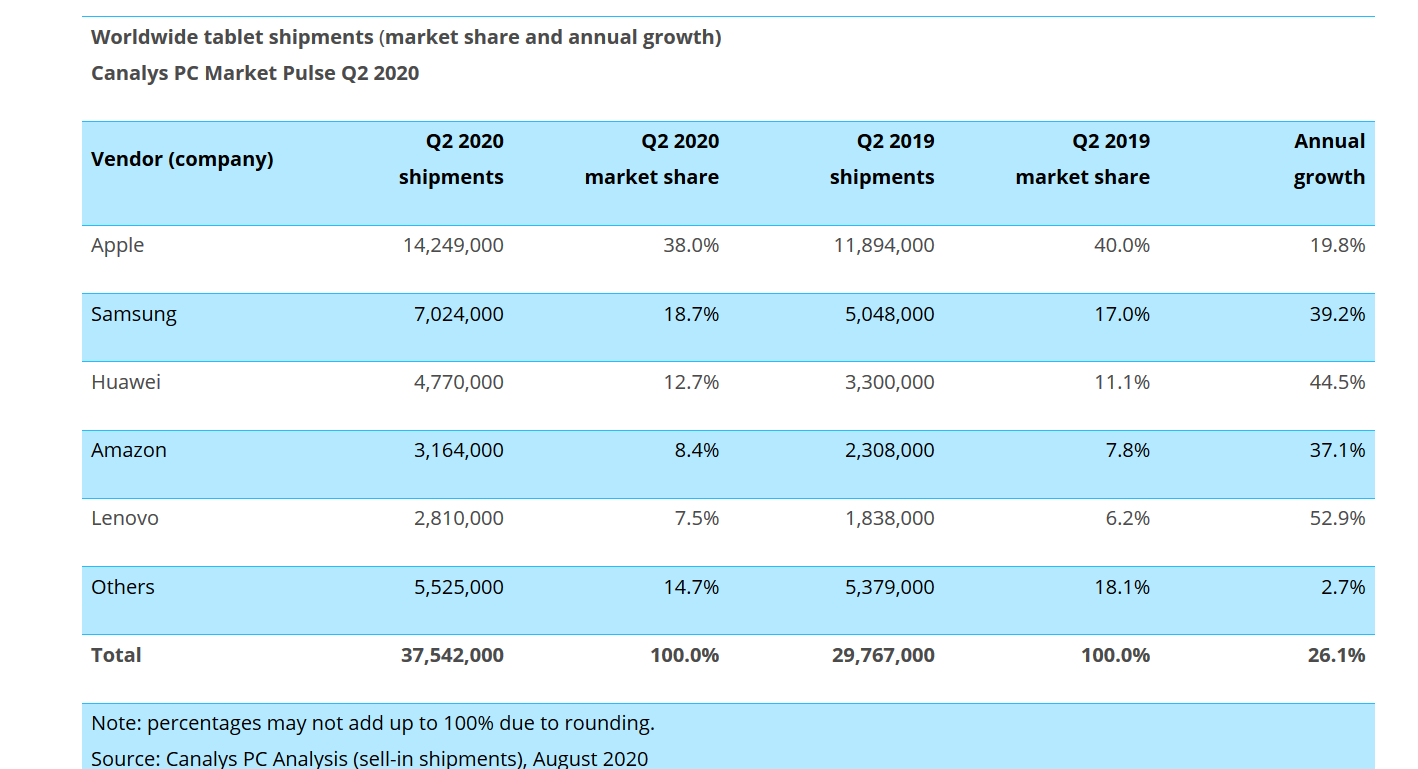Click the 'Canalys PC Market Pulse Q2 2020' subtitle
The image size is (1418, 769).
click(255, 73)
